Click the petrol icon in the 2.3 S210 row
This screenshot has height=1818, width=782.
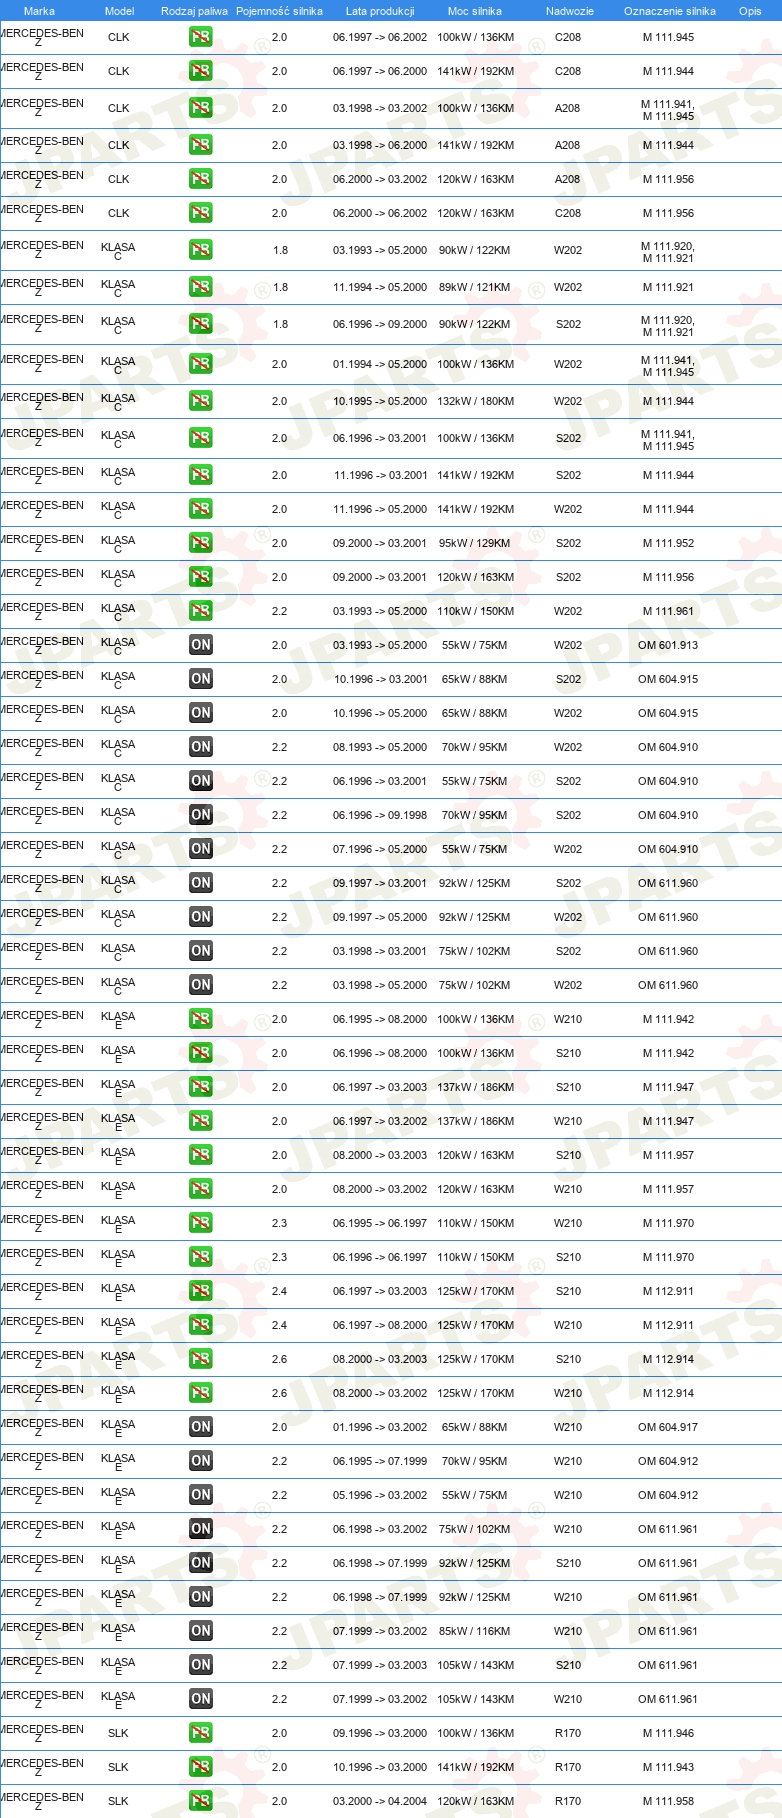click(x=201, y=1257)
